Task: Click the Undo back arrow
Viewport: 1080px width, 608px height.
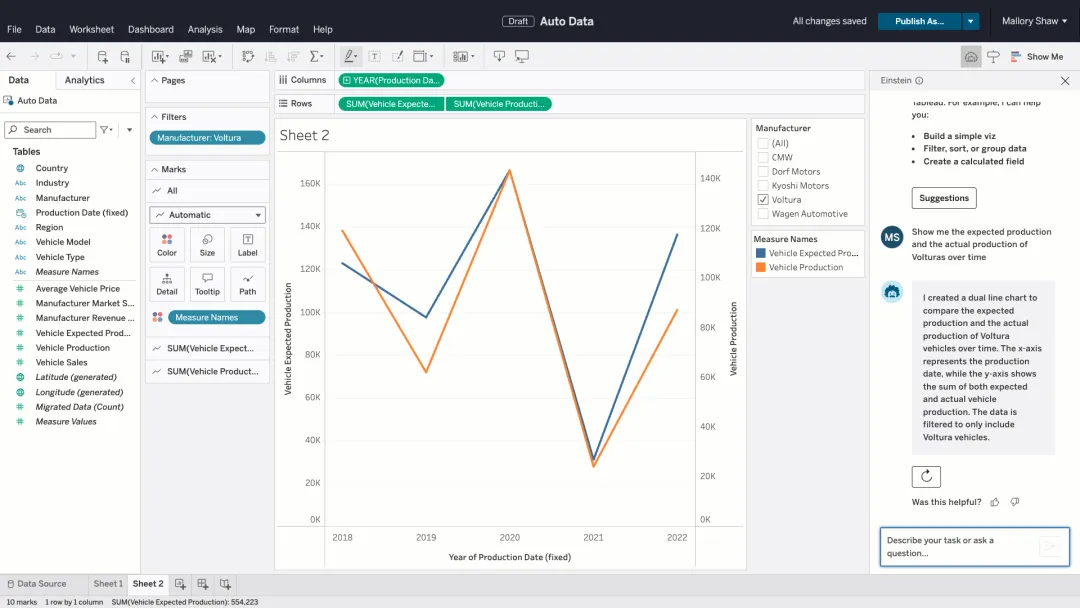Action: pyautogui.click(x=11, y=56)
